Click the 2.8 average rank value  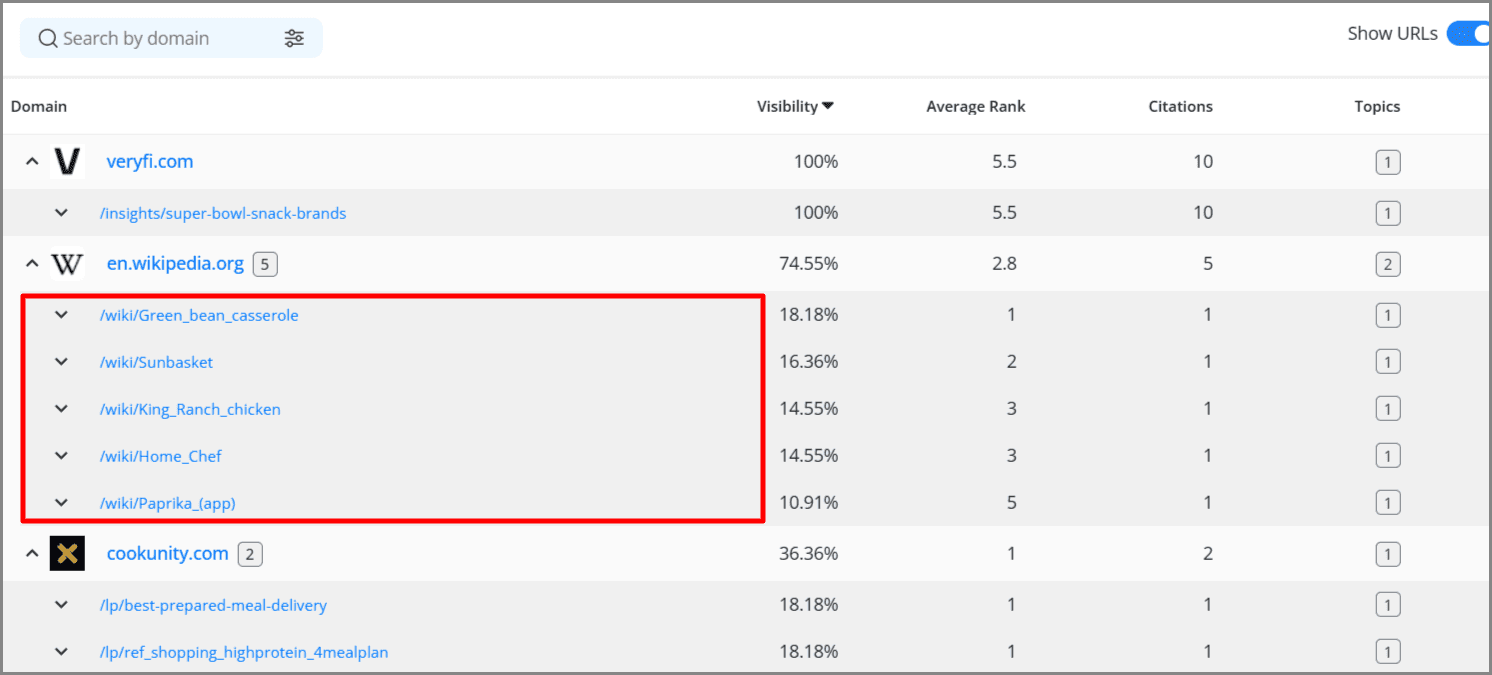tap(1004, 264)
